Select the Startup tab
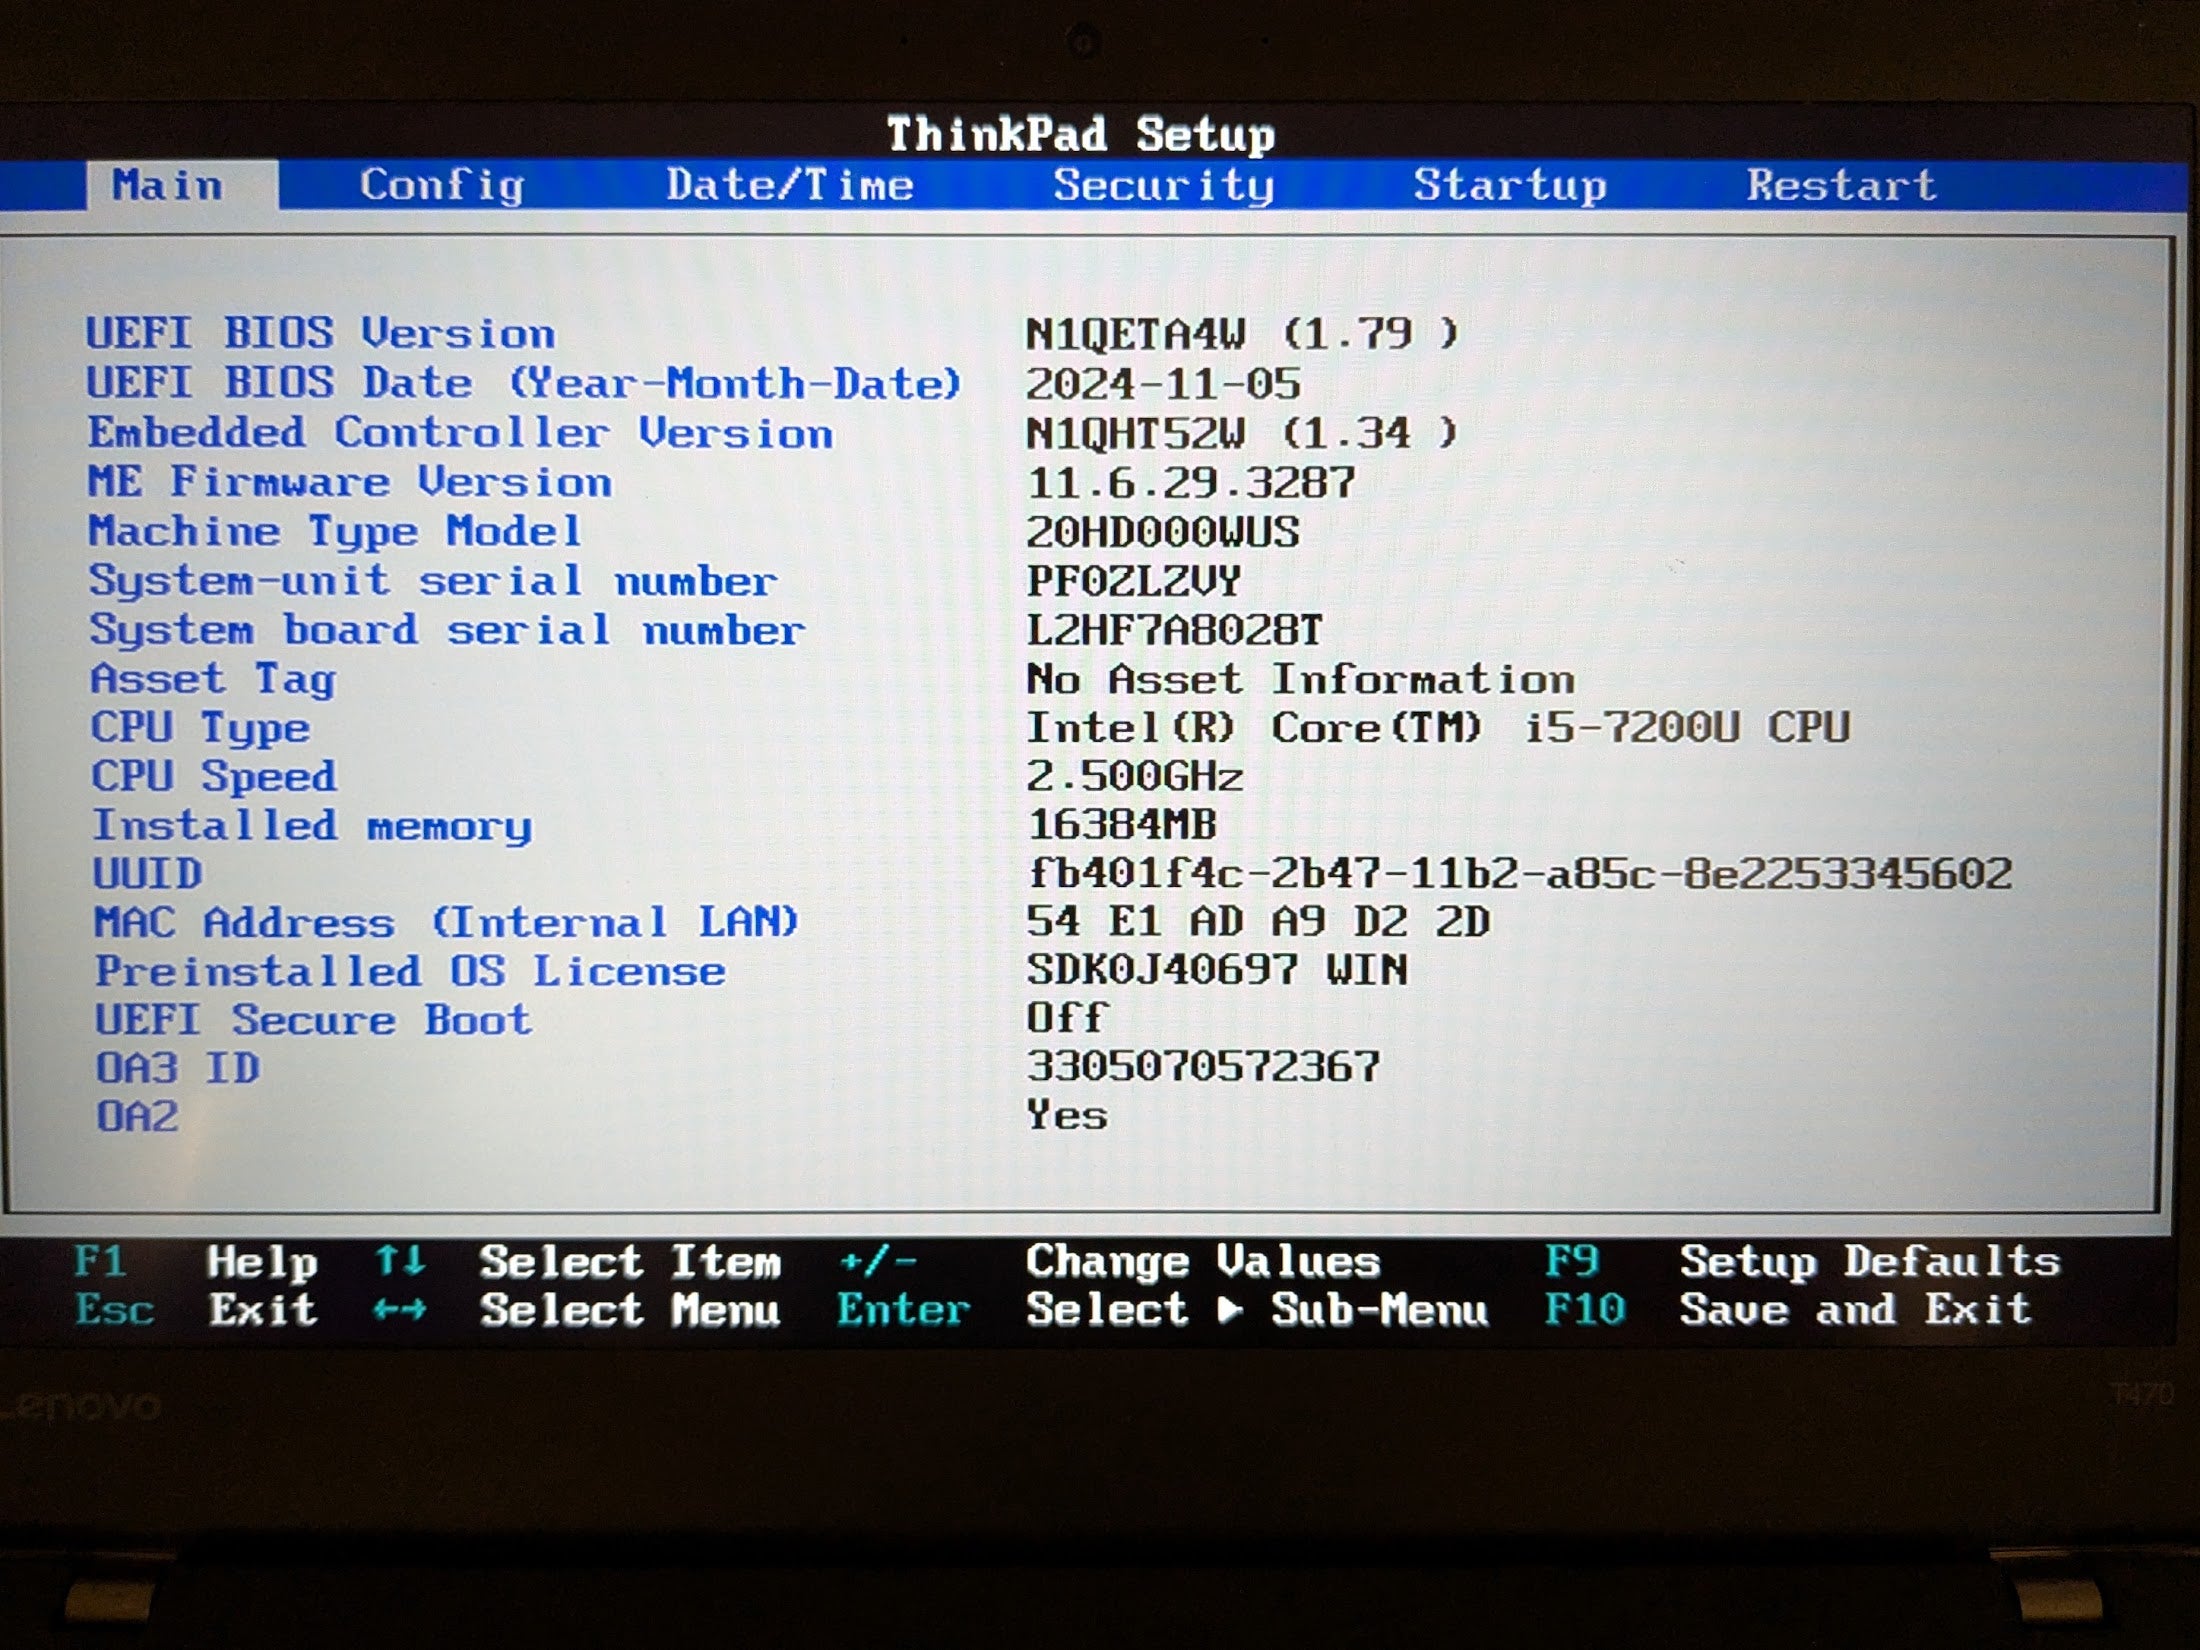This screenshot has width=2200, height=1650. (1509, 185)
